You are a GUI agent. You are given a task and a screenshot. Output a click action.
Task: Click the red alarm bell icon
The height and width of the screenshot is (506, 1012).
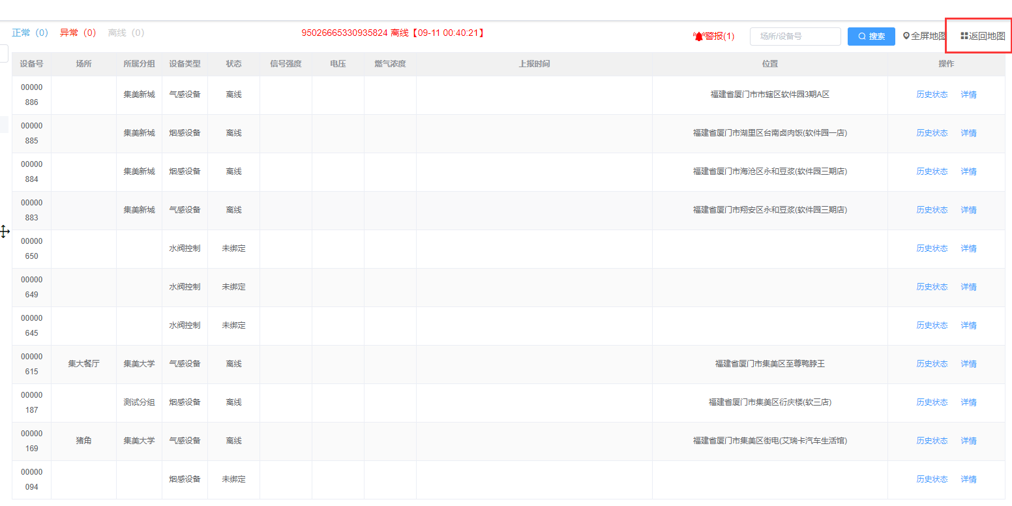pyautogui.click(x=698, y=37)
